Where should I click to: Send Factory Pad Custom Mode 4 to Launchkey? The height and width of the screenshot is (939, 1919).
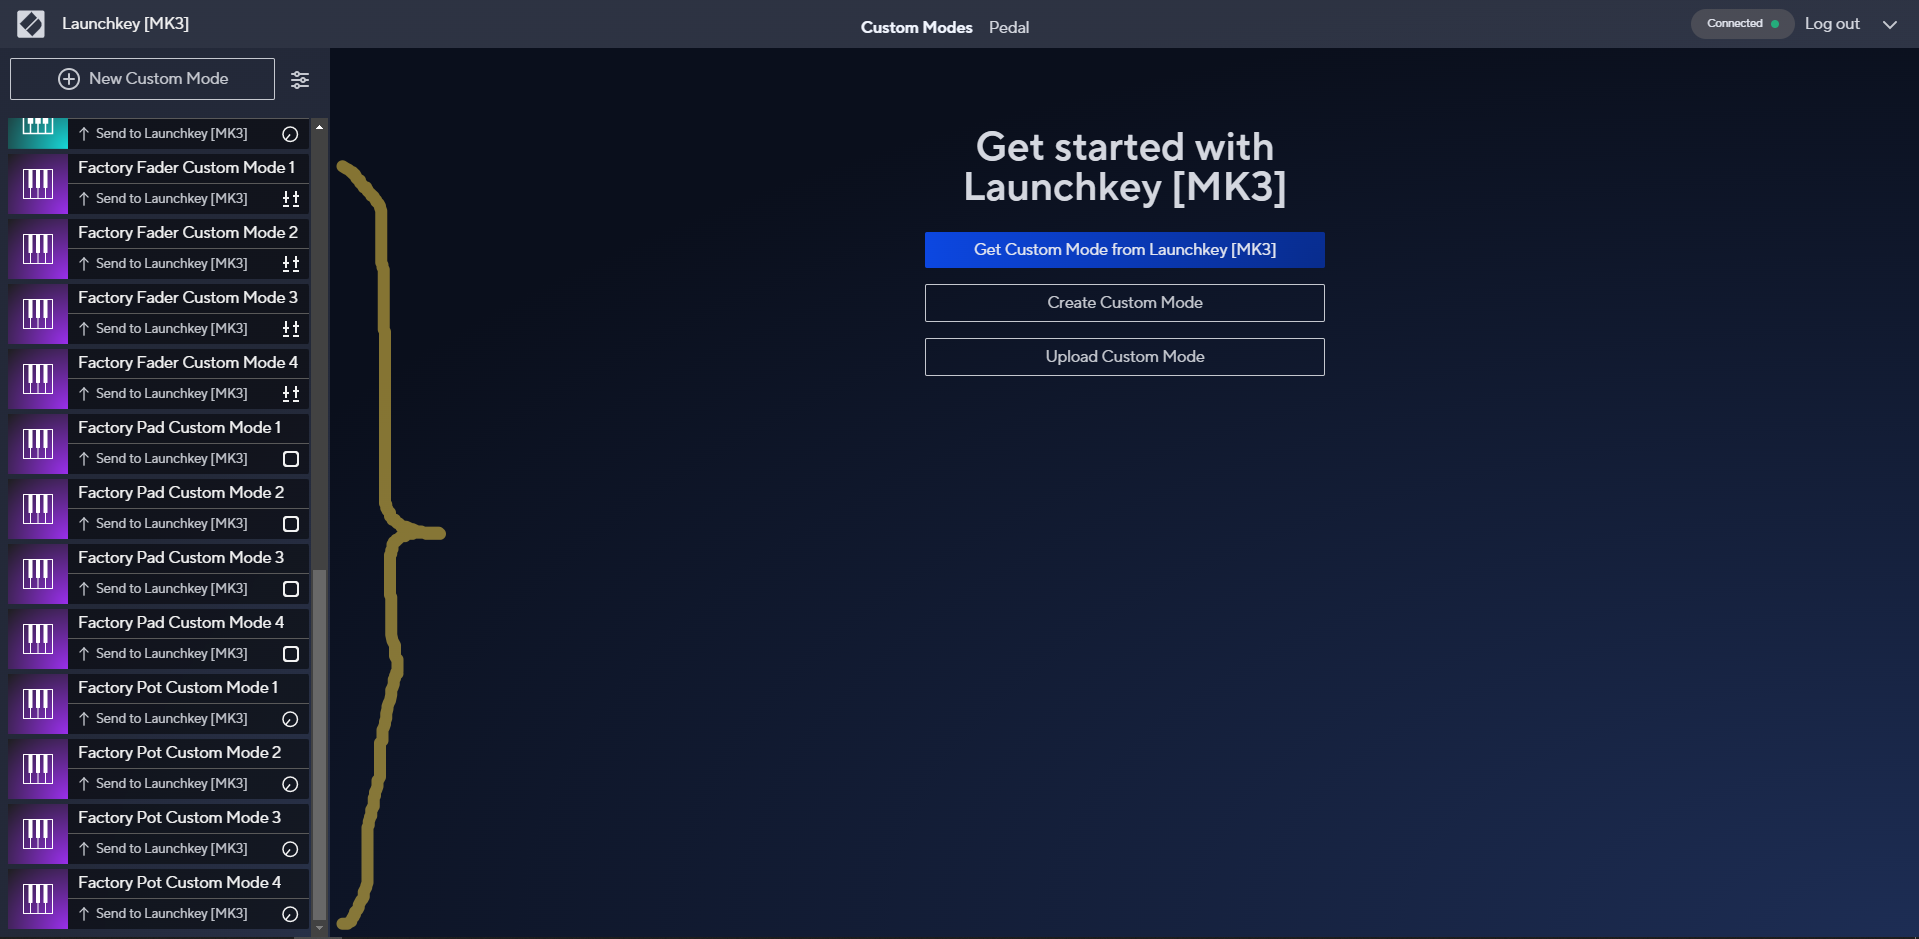[163, 654]
